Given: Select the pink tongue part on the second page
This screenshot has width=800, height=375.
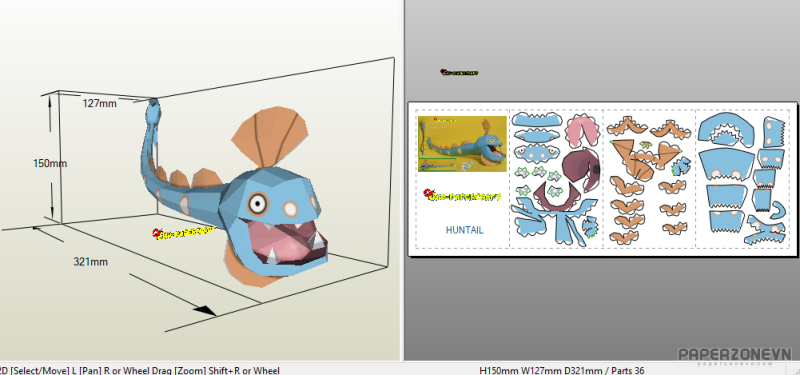Looking at the screenshot, I should point(582,130).
